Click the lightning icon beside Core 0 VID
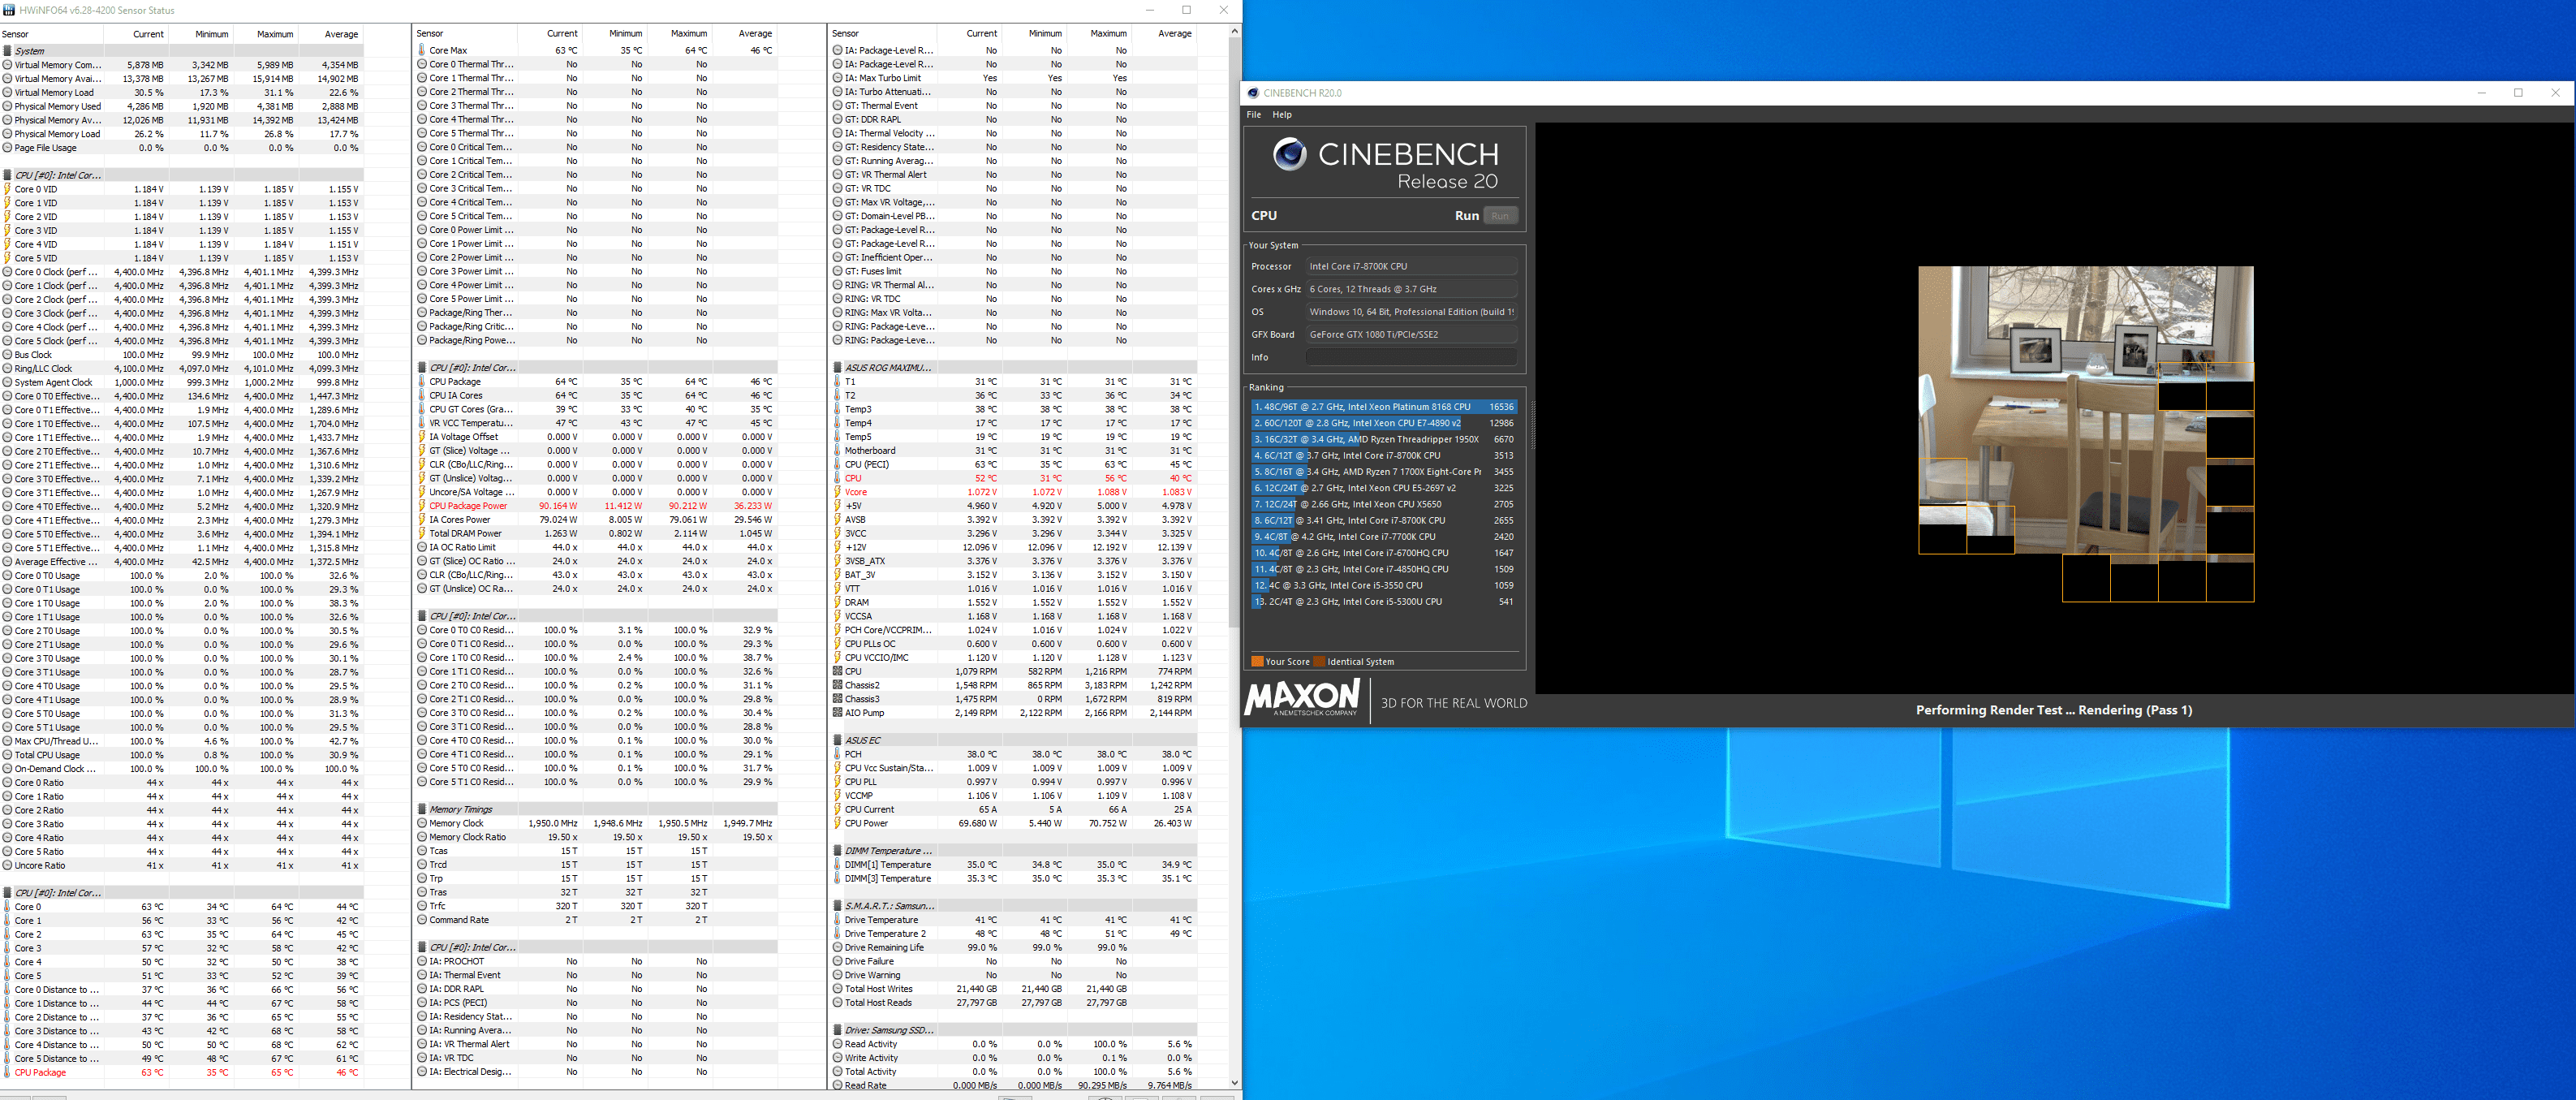The height and width of the screenshot is (1100, 2576). [x=7, y=189]
